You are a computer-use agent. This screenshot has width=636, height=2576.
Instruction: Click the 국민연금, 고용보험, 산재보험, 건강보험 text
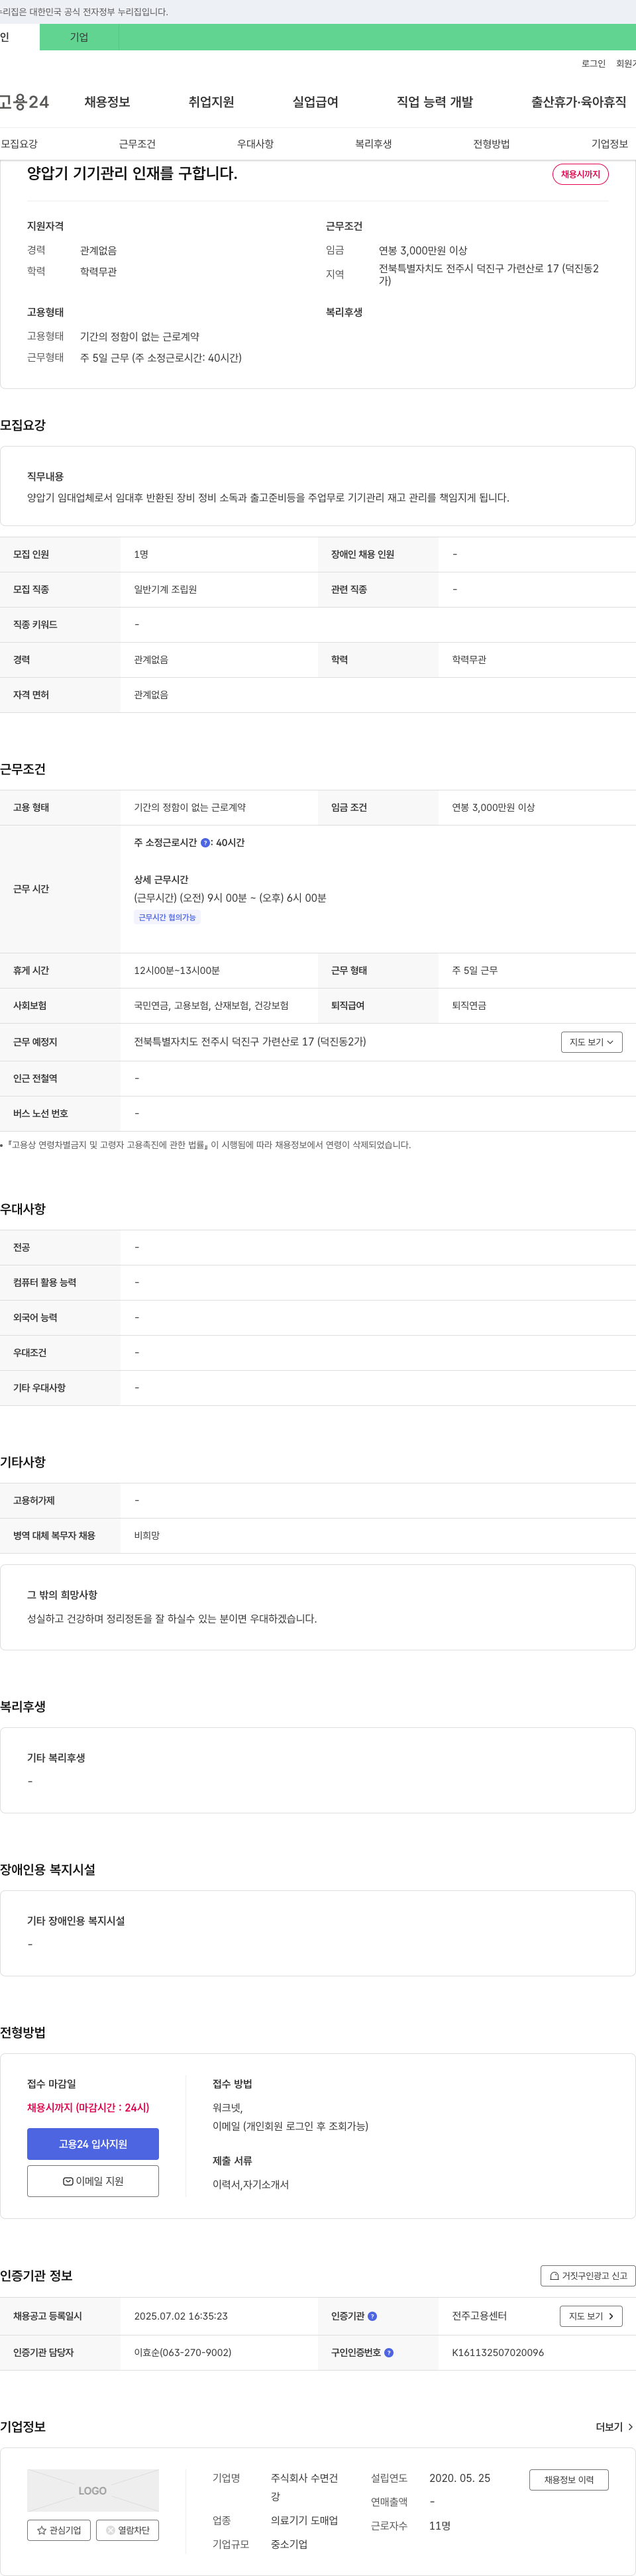point(211,1005)
